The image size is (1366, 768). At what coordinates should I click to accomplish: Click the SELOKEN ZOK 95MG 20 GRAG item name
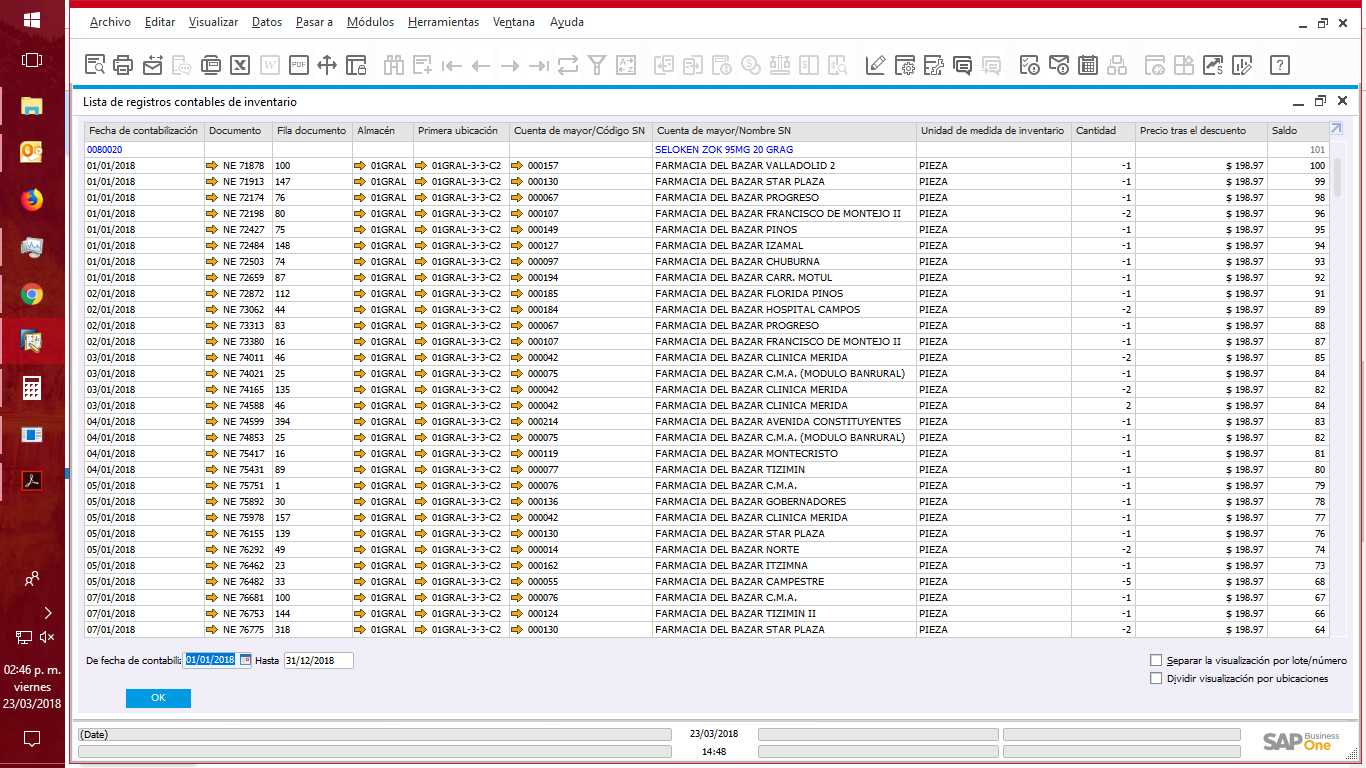724,150
